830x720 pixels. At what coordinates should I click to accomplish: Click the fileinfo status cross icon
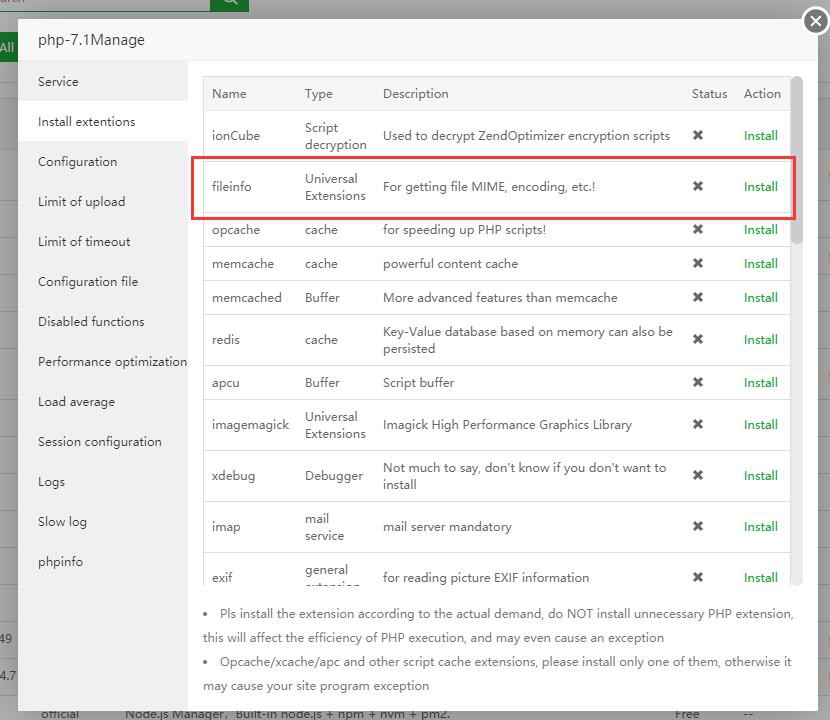[x=698, y=186]
